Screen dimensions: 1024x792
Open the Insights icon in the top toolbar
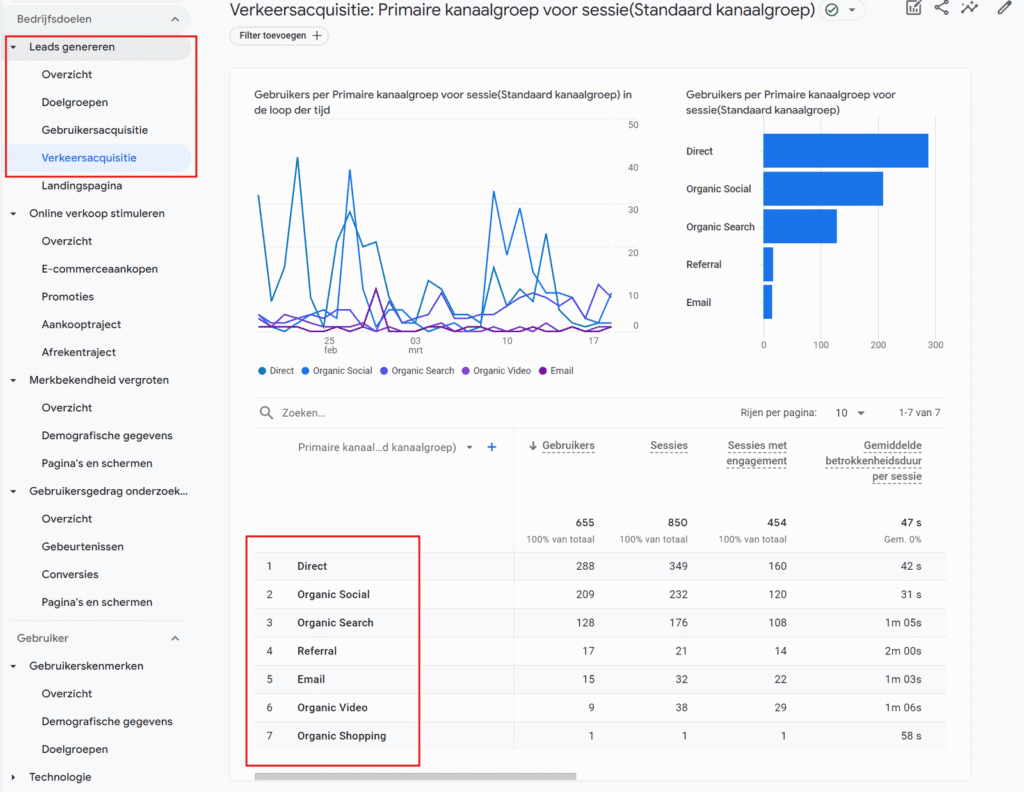click(968, 8)
